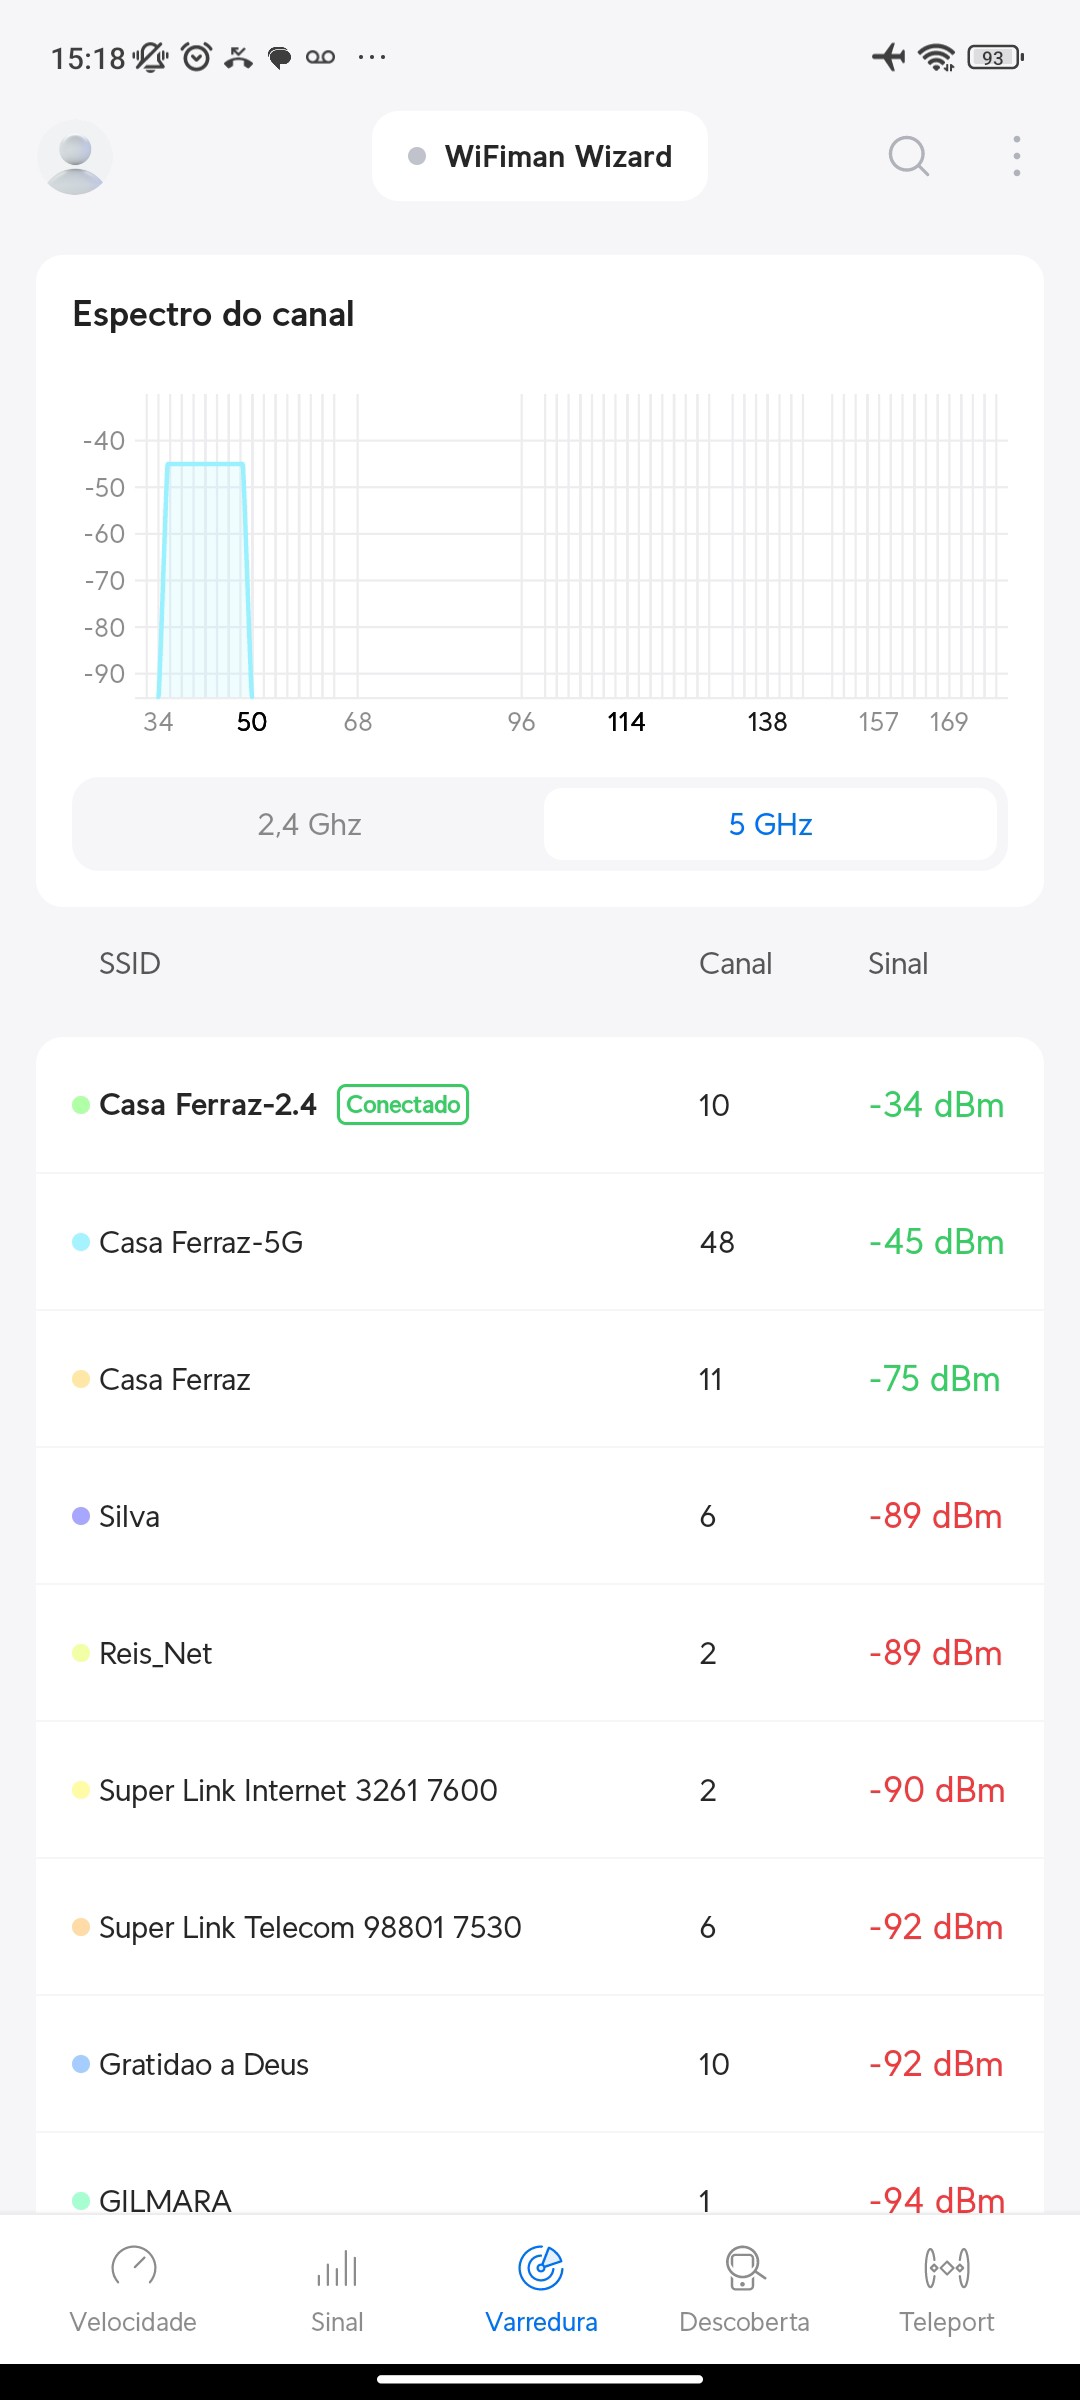This screenshot has height=2400, width=1080.
Task: Select the Varredura scan tab icon
Action: click(541, 2268)
